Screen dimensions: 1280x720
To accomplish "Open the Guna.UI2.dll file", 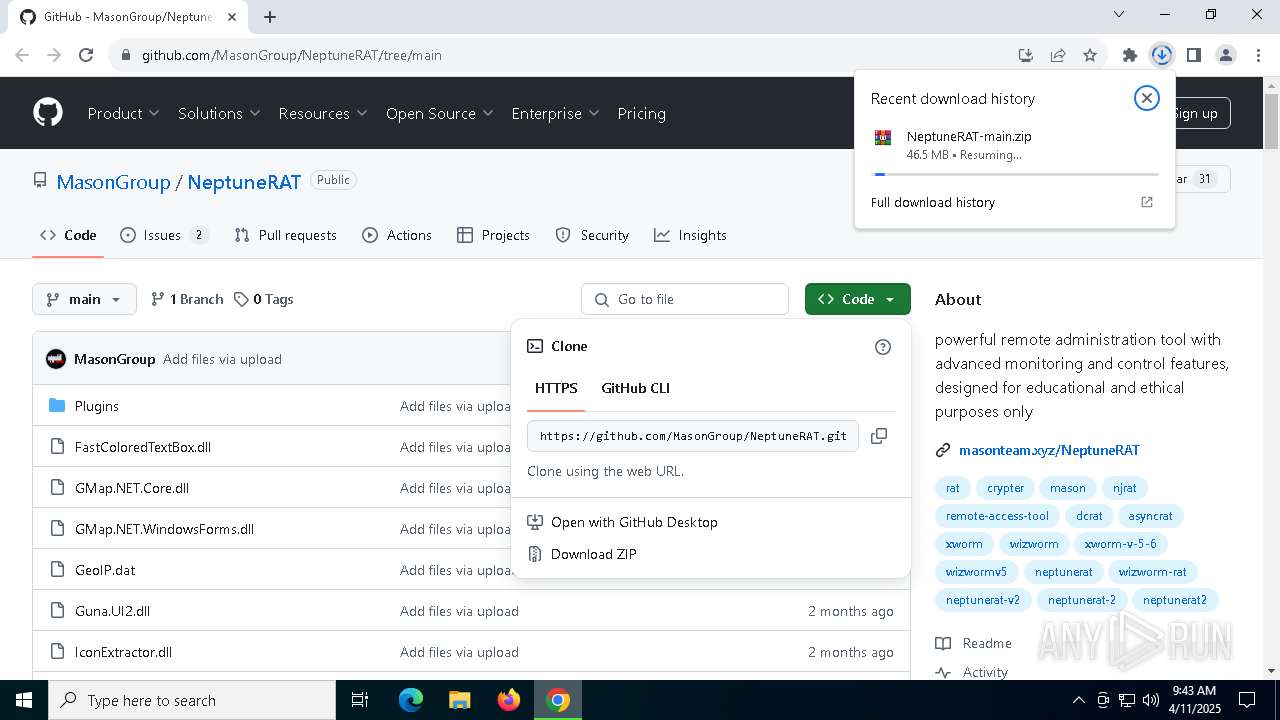I will coord(112,611).
